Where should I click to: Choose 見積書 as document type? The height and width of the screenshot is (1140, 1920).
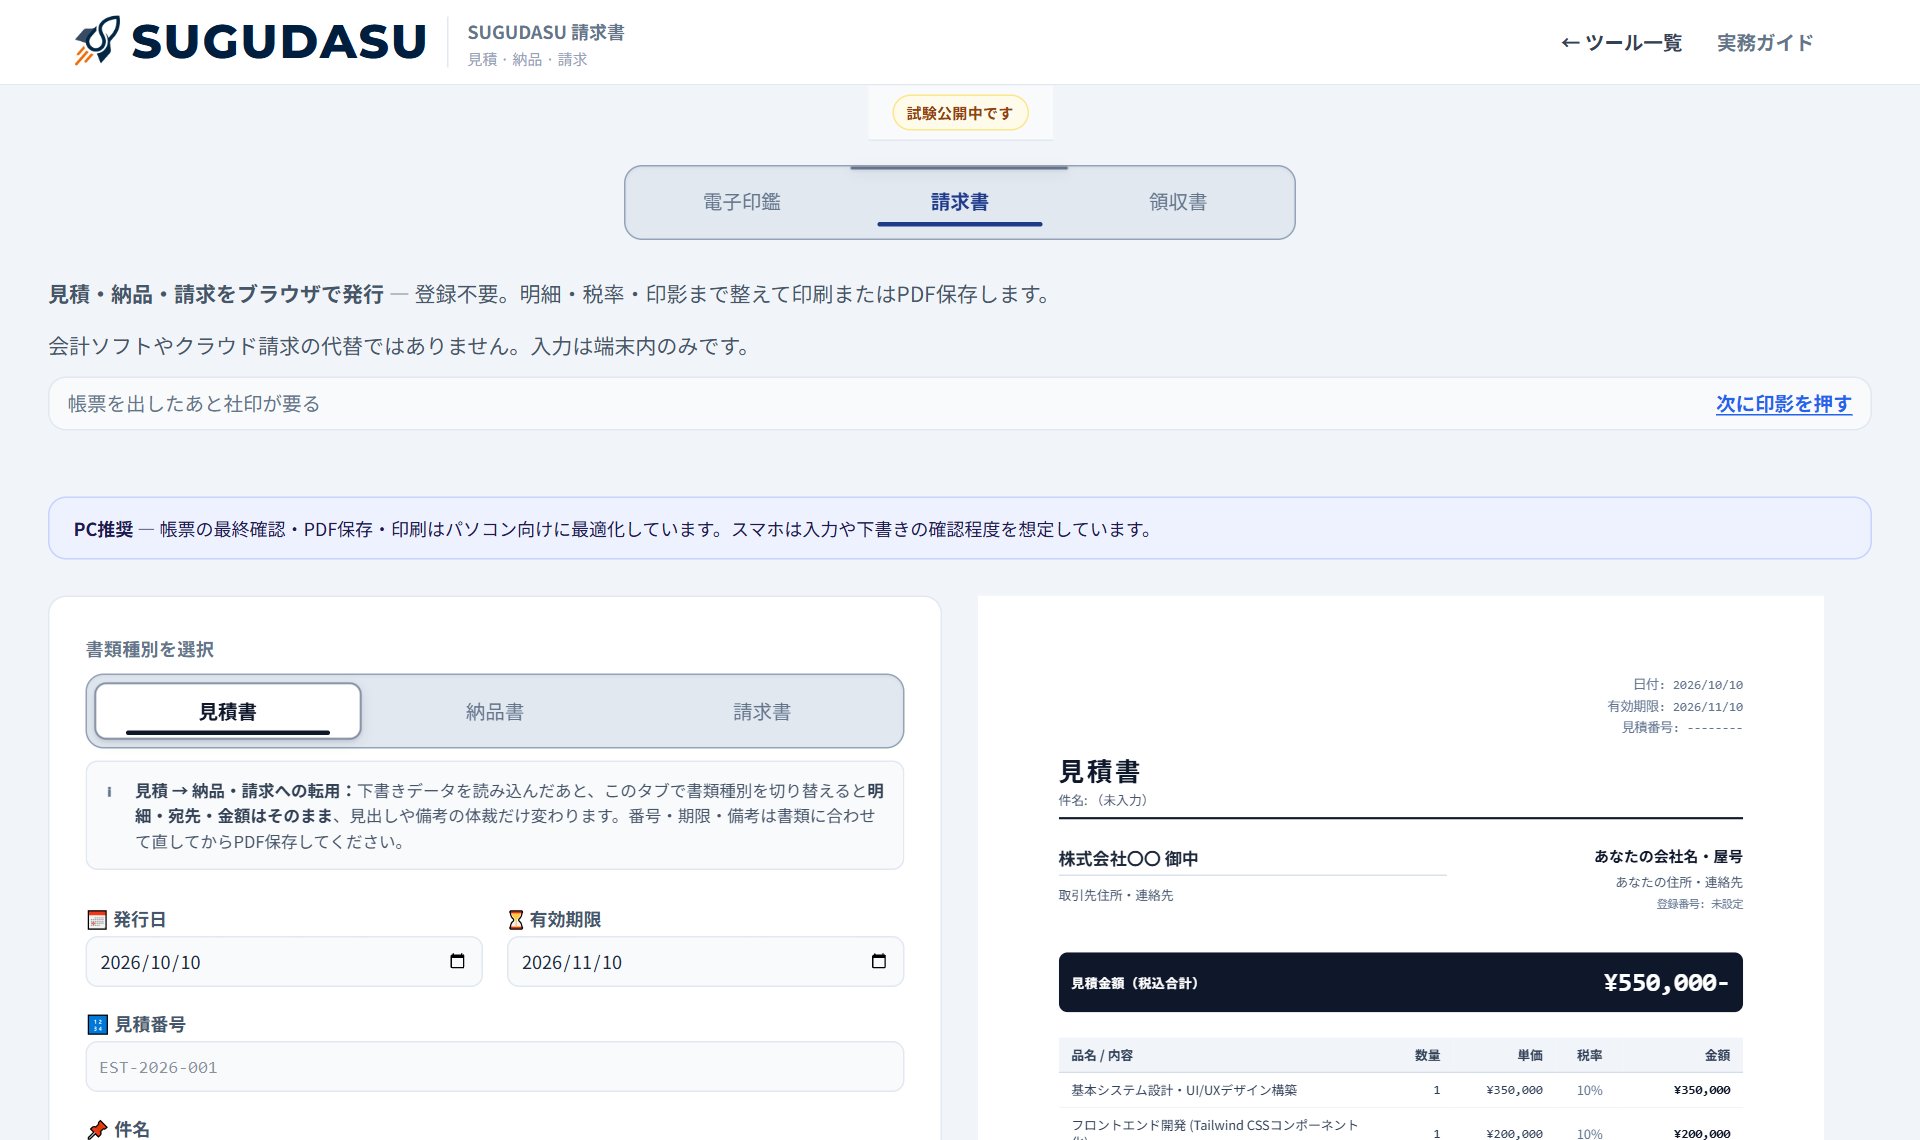tap(228, 711)
